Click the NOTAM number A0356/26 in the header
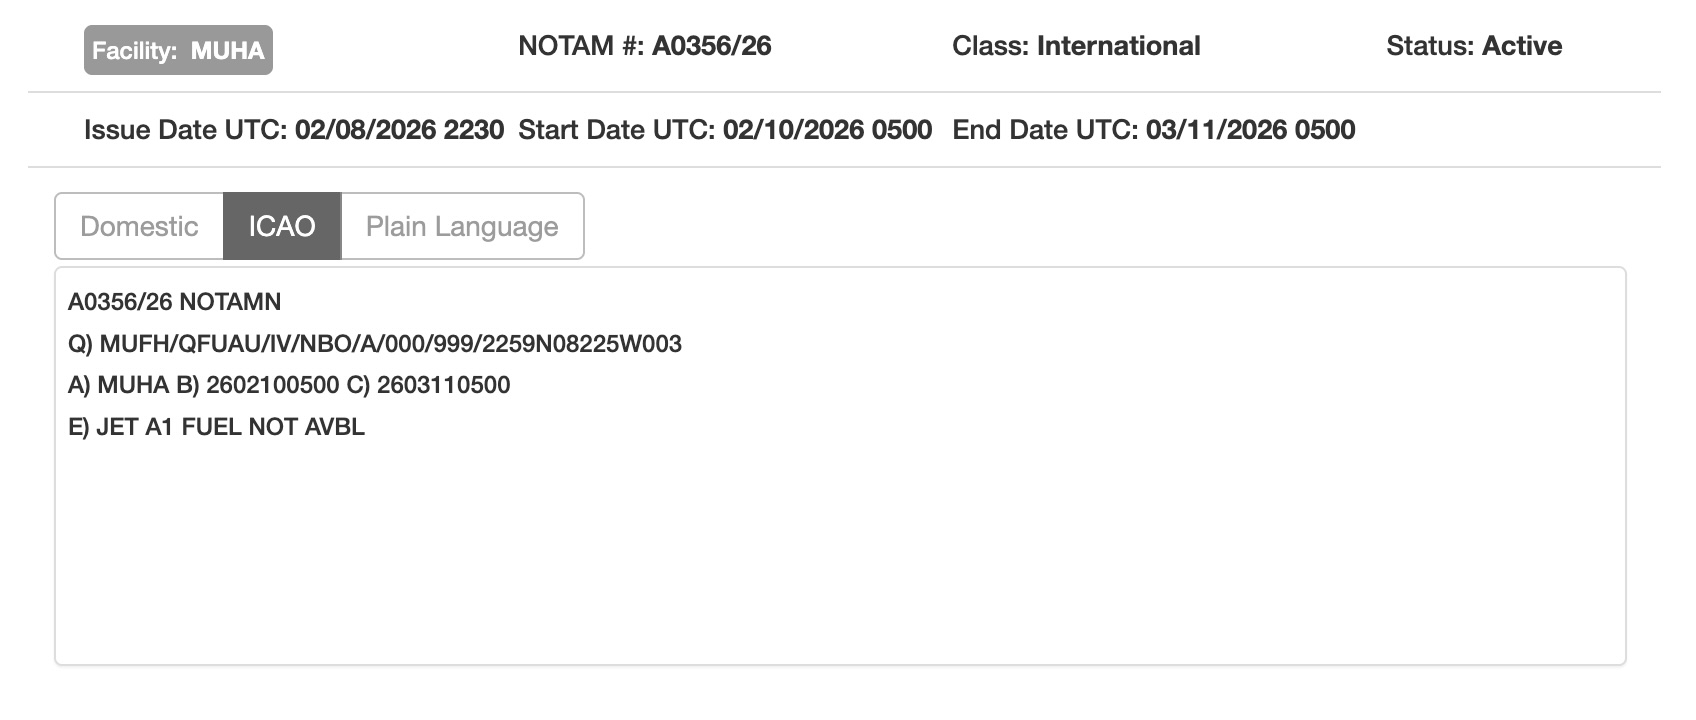Screen dimensions: 1696x720 [711, 46]
